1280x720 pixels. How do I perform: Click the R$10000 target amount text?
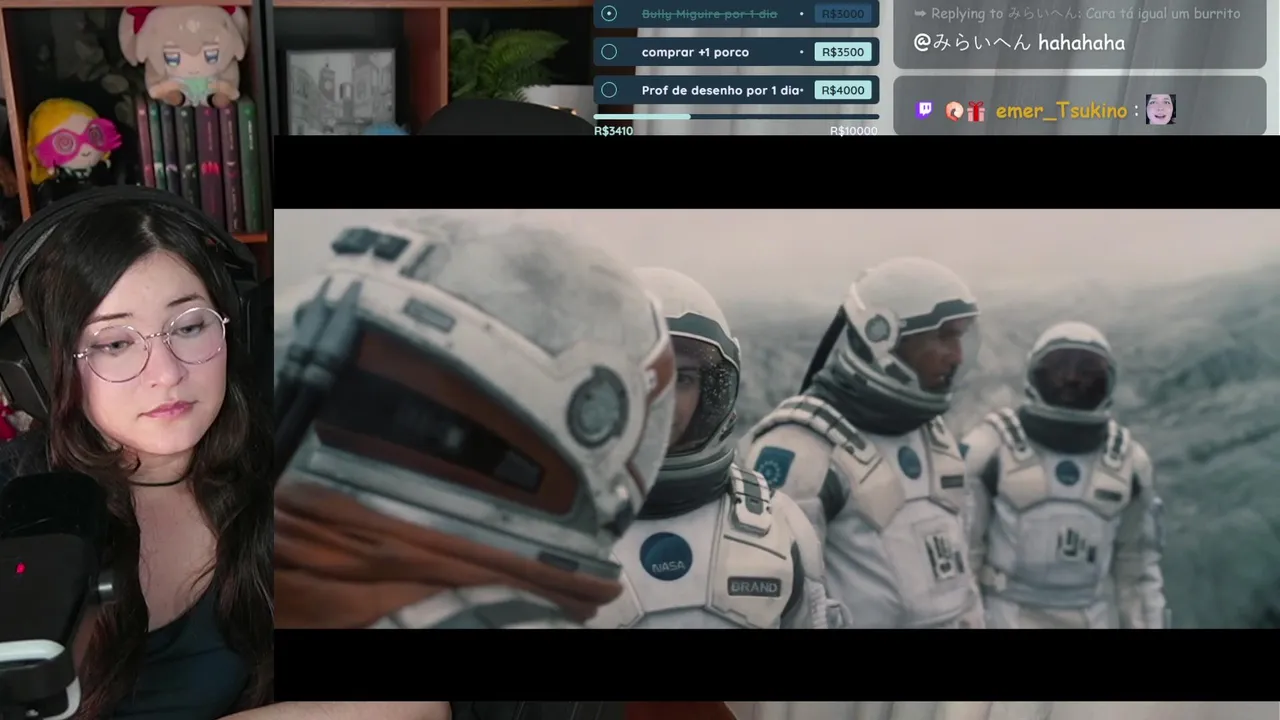(x=854, y=131)
